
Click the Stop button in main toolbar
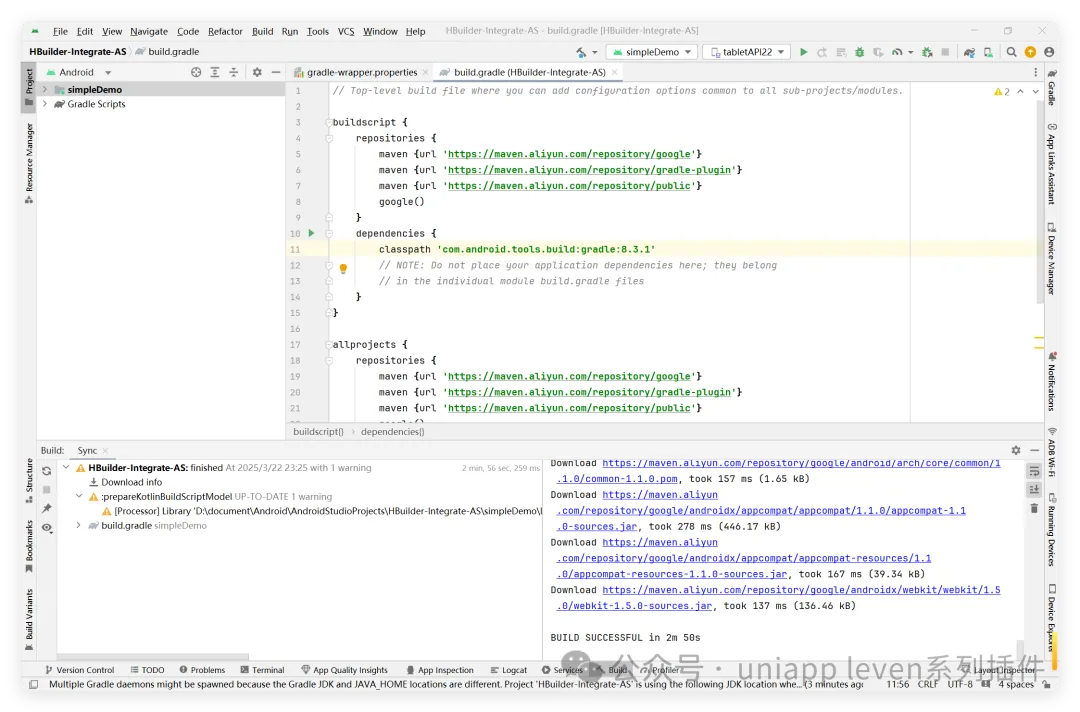(x=945, y=52)
